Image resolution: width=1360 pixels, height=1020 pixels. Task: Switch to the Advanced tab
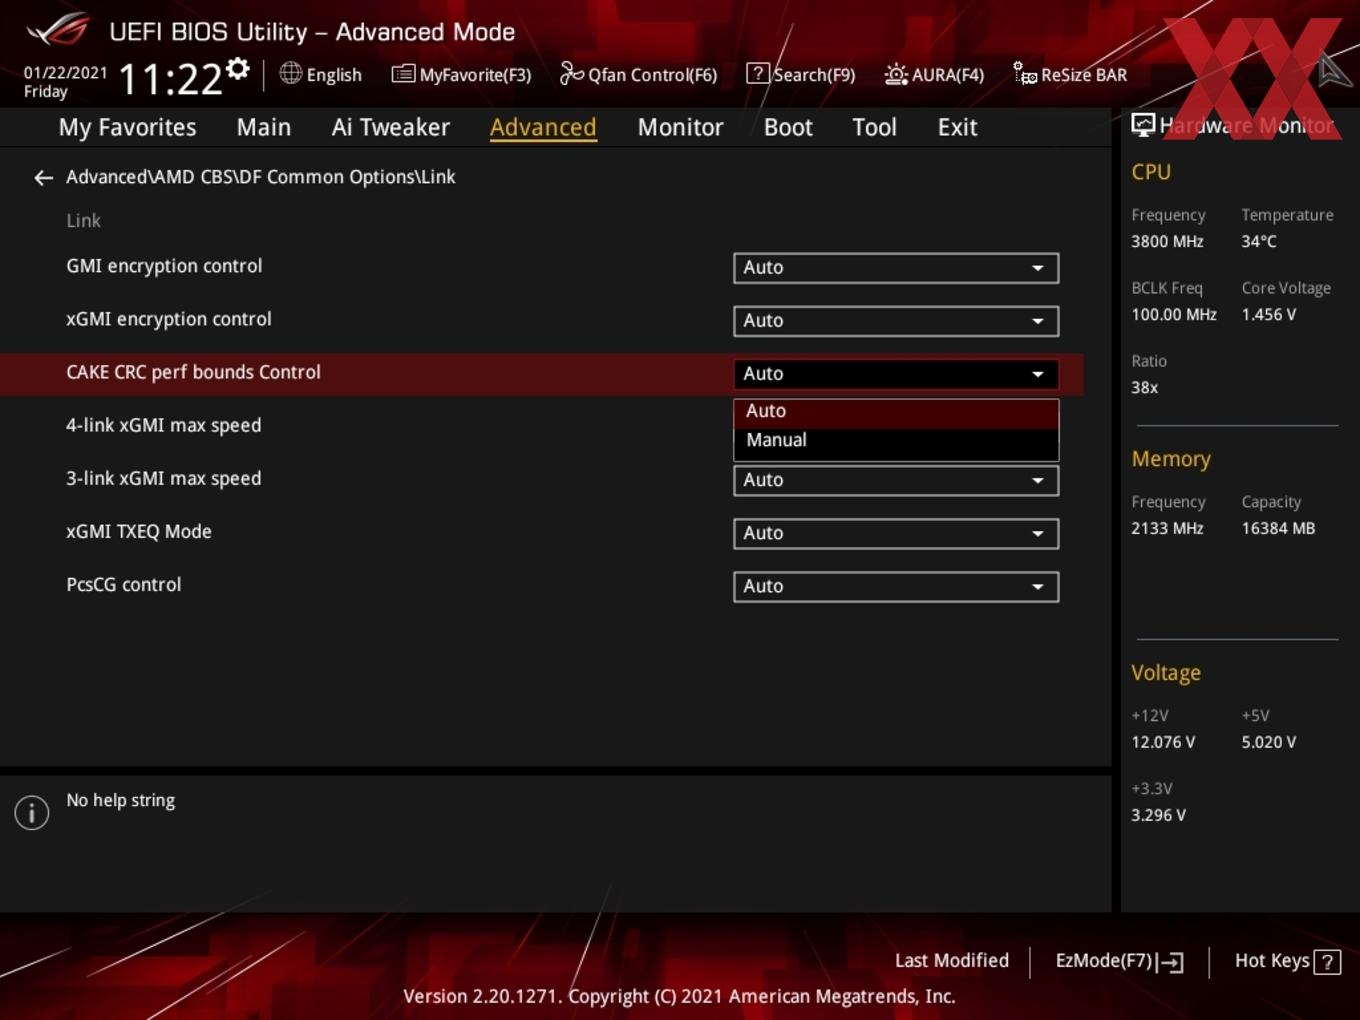point(543,128)
